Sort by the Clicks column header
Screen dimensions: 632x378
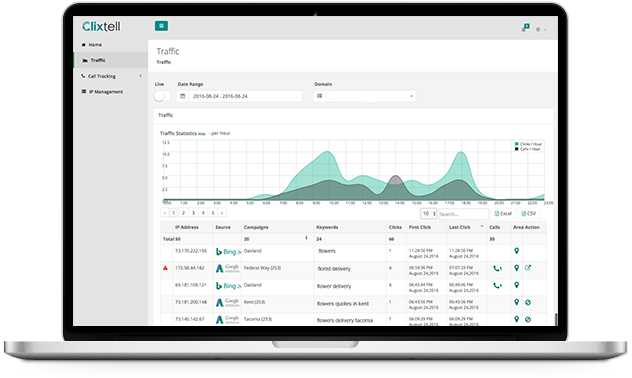pyautogui.click(x=395, y=227)
